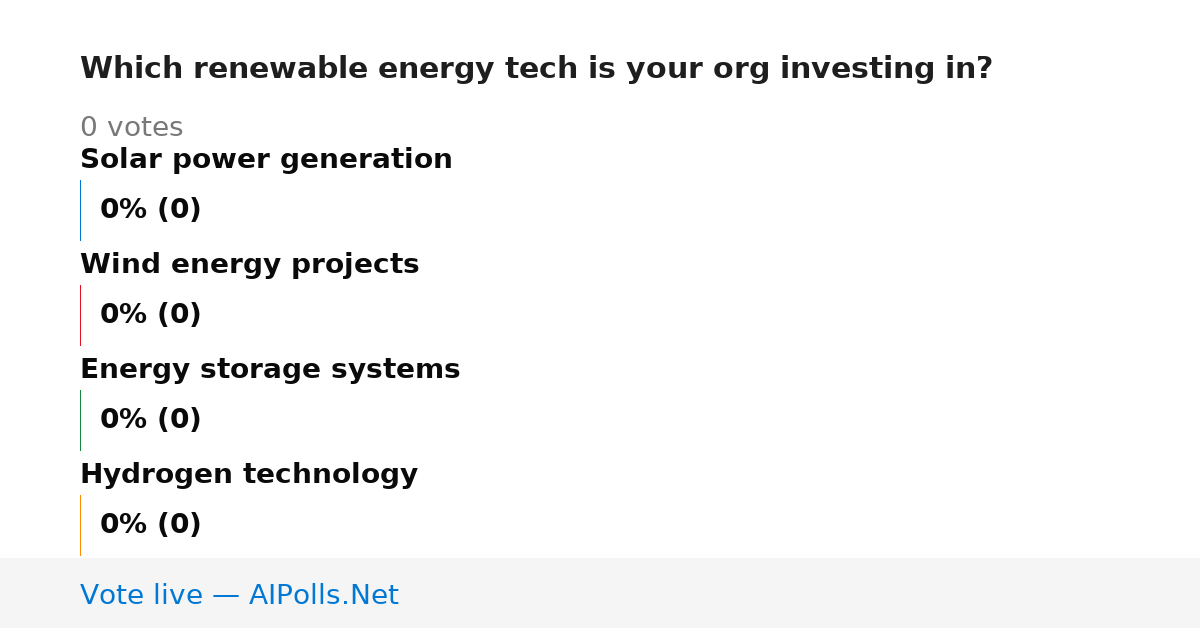Select the Hydrogen technology option

tap(249, 474)
